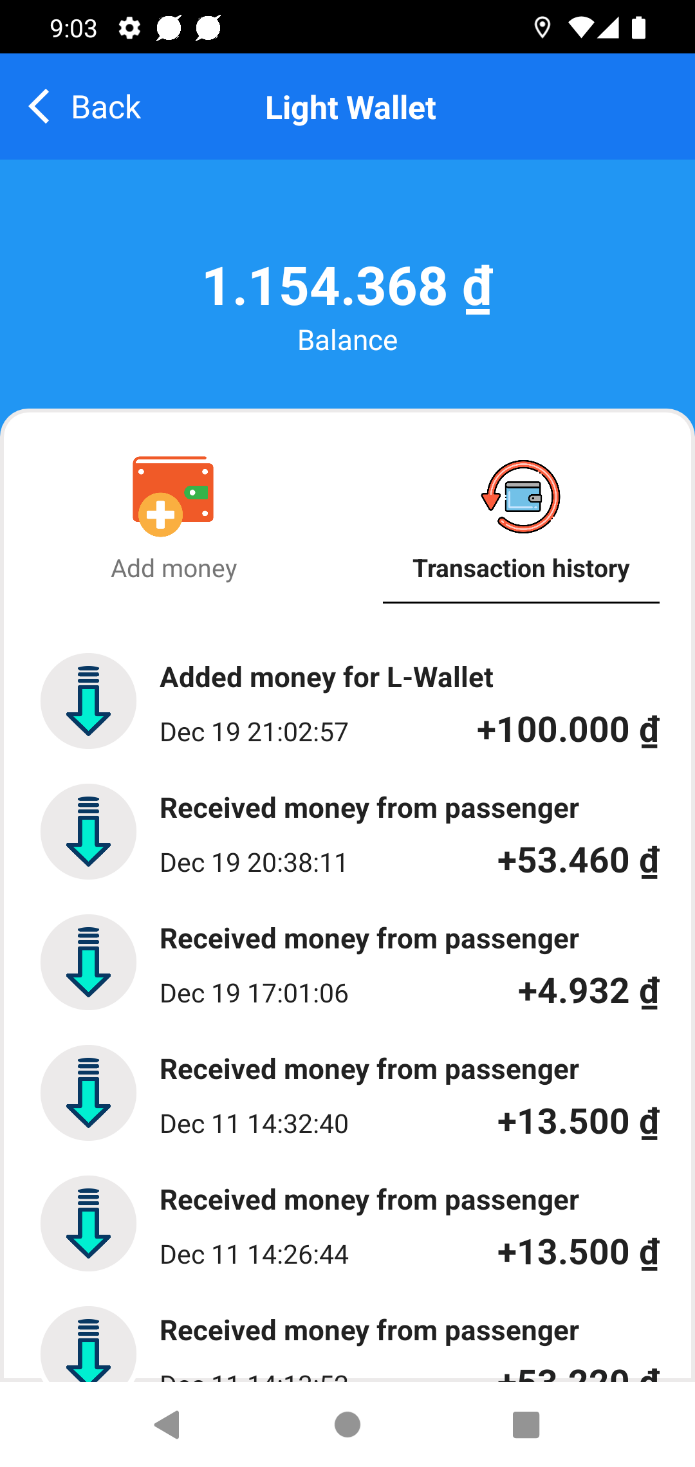Select the Added money for L-Wallet transaction
The image size is (695, 1467).
click(x=326, y=677)
